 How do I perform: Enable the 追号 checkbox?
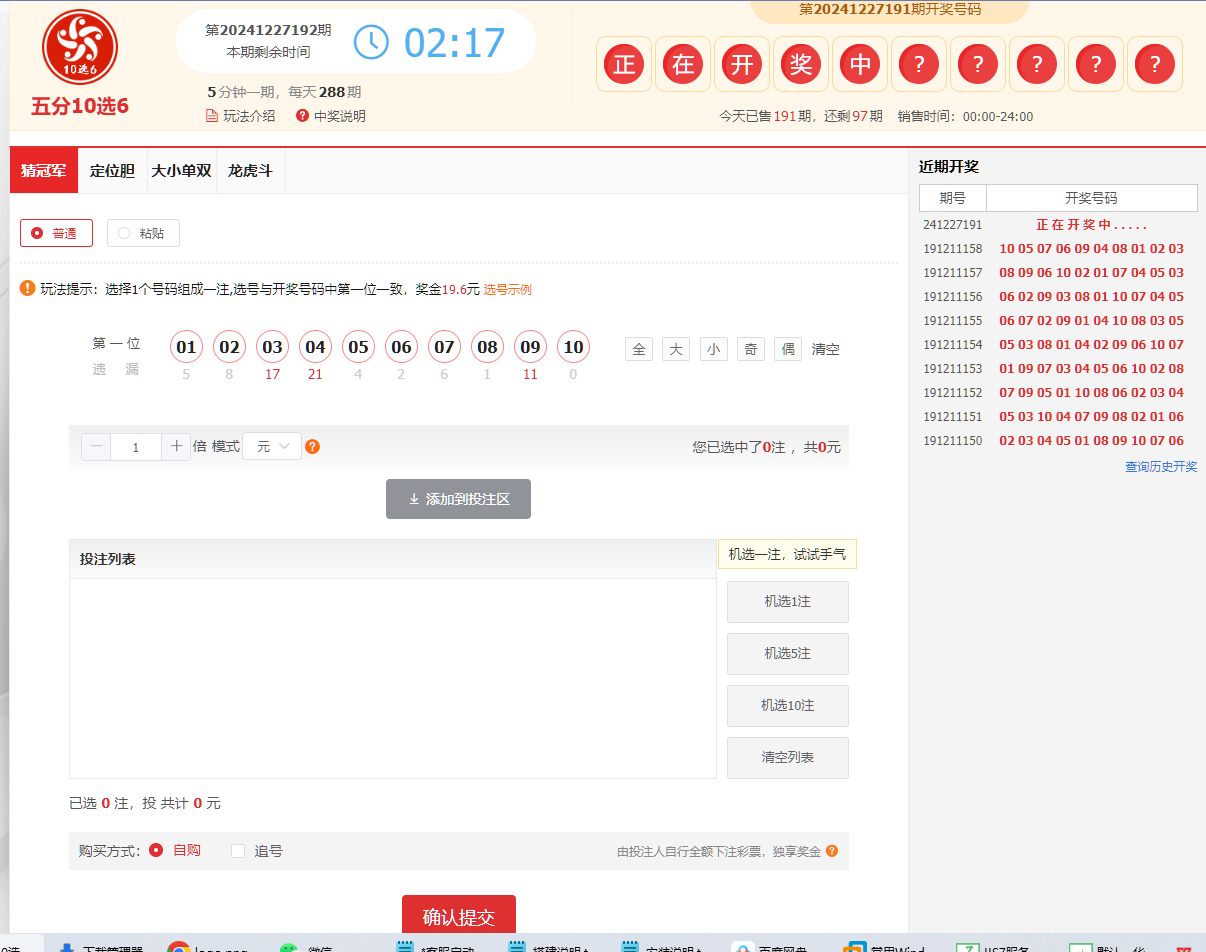click(x=237, y=849)
